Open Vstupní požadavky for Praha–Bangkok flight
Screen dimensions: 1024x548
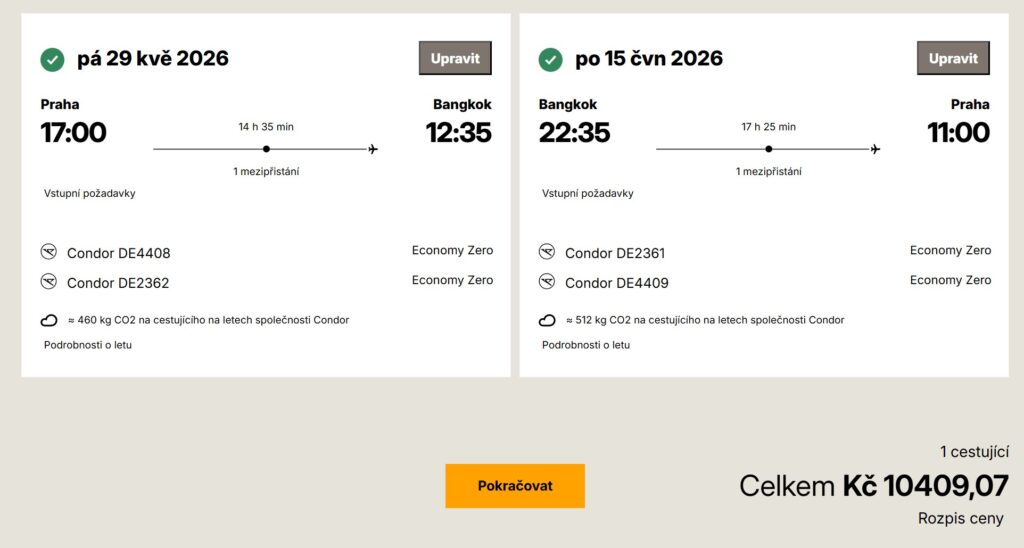click(x=90, y=194)
